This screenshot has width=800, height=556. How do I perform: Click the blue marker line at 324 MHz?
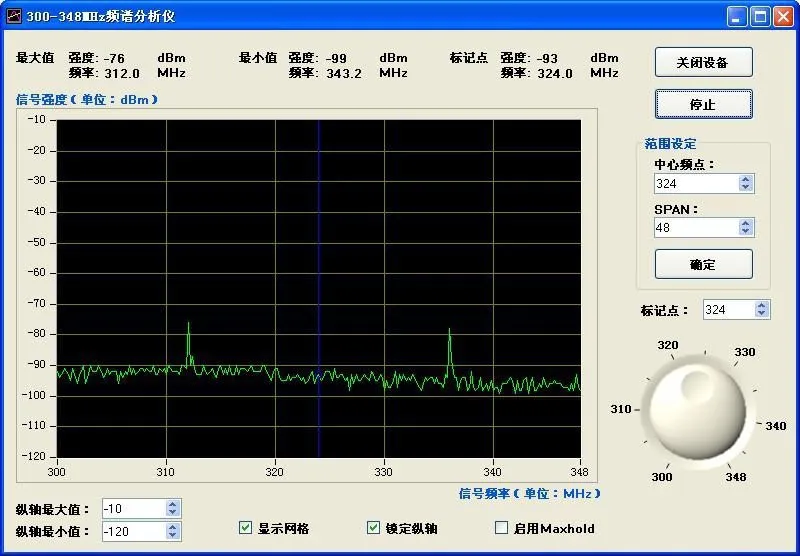(x=318, y=289)
